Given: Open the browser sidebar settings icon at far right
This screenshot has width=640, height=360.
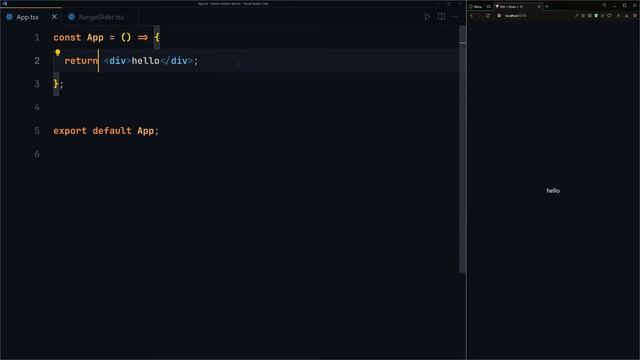Looking at the screenshot, I should pyautogui.click(x=635, y=16).
